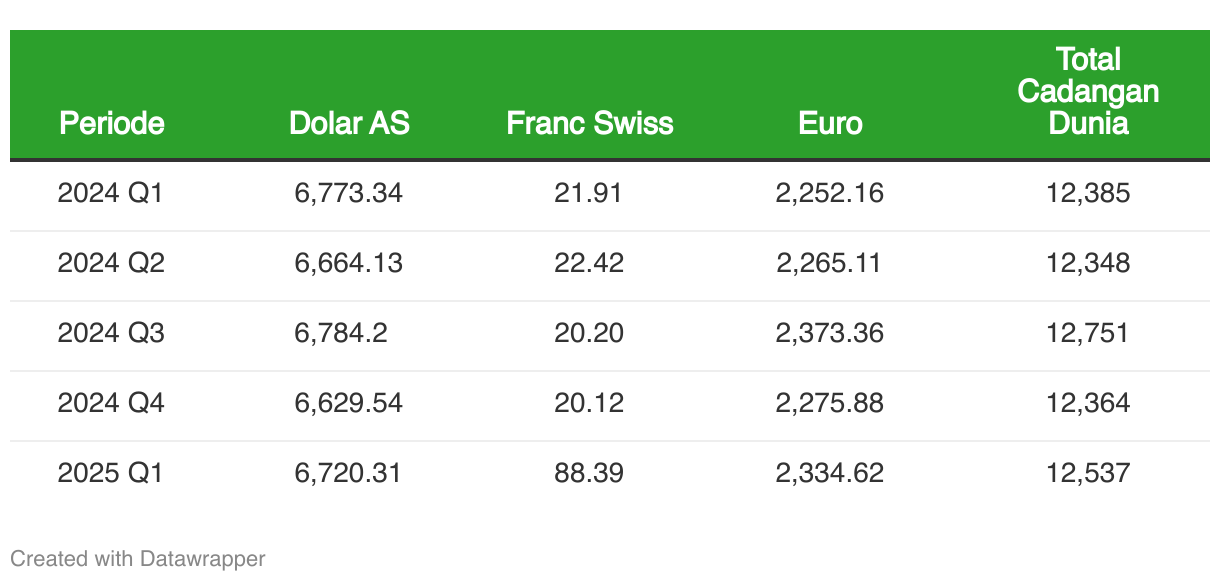Click the Franc Swiss value 22.42
1220x582 pixels.
588,263
